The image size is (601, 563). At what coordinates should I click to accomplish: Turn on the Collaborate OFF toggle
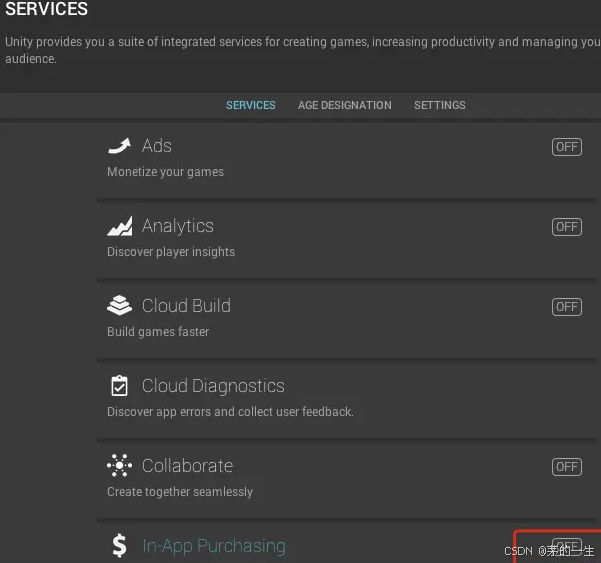[x=567, y=467]
